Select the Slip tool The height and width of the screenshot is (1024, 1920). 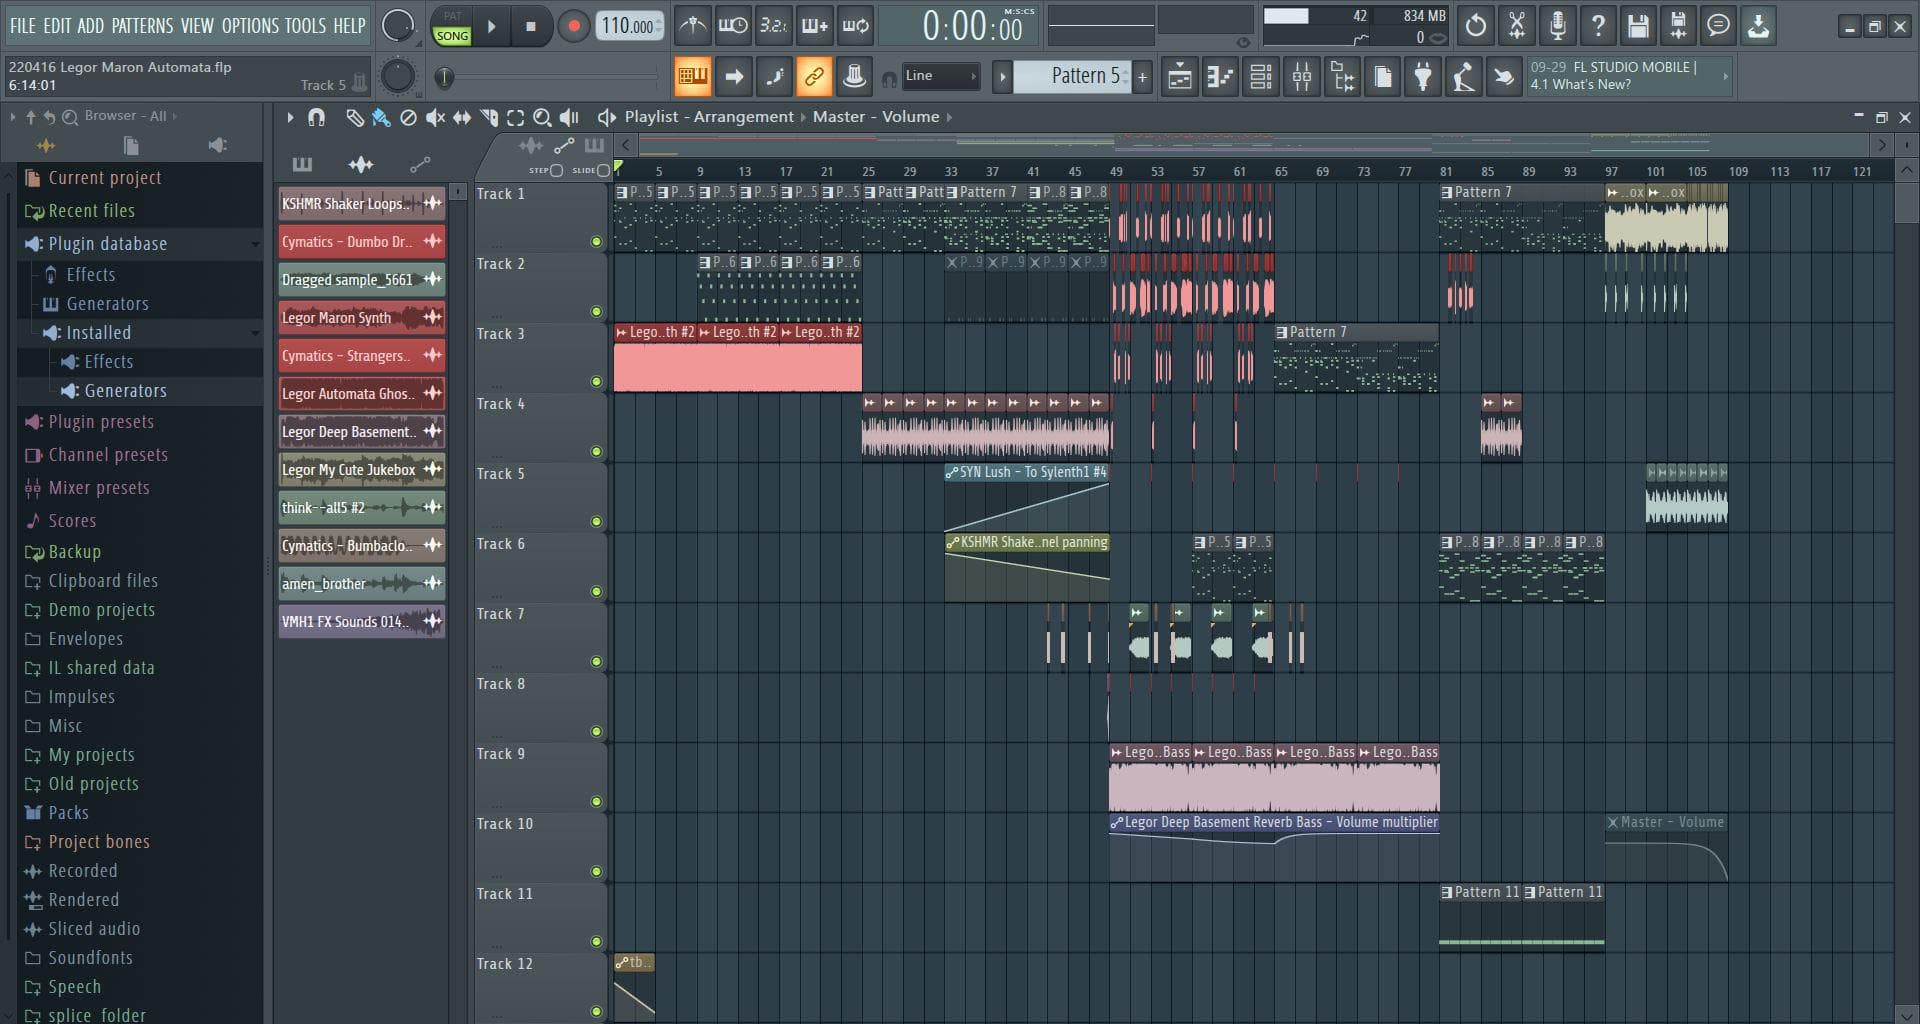462,118
